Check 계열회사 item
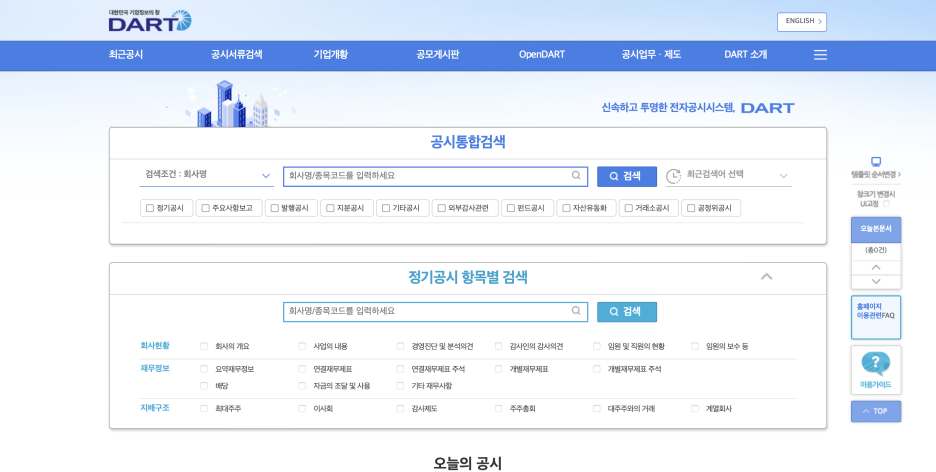The image size is (936, 472). [x=695, y=409]
